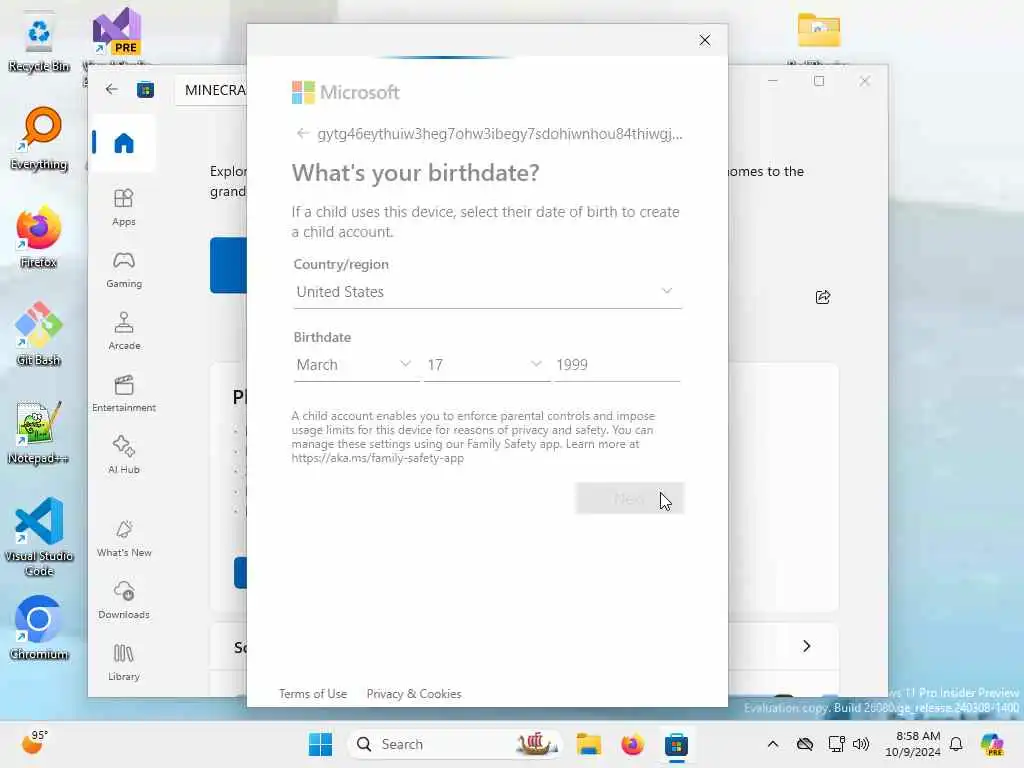This screenshot has height=768, width=1024.
Task: Open the clock showing 8:58 AM
Action: 913,744
